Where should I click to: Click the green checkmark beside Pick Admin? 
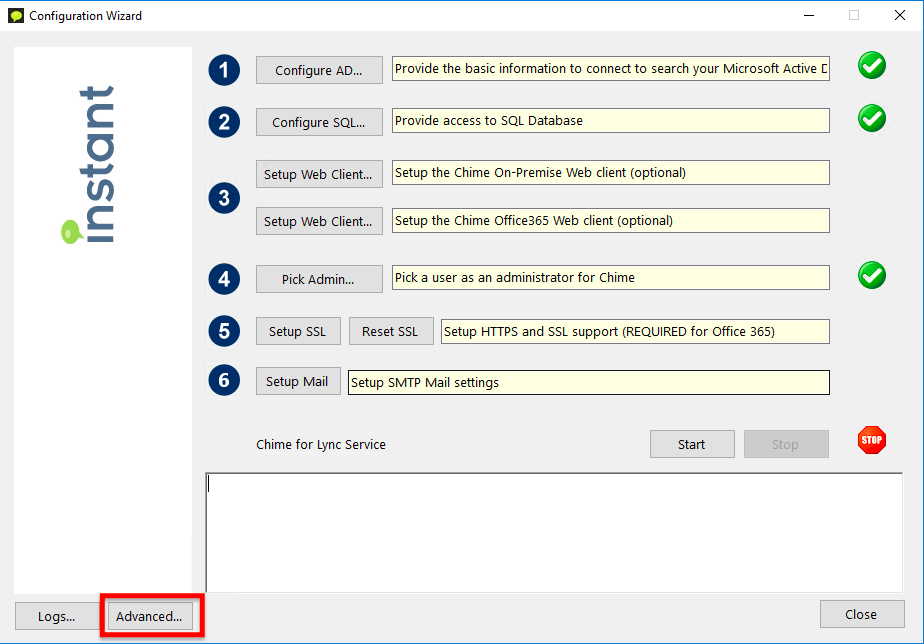point(872,275)
